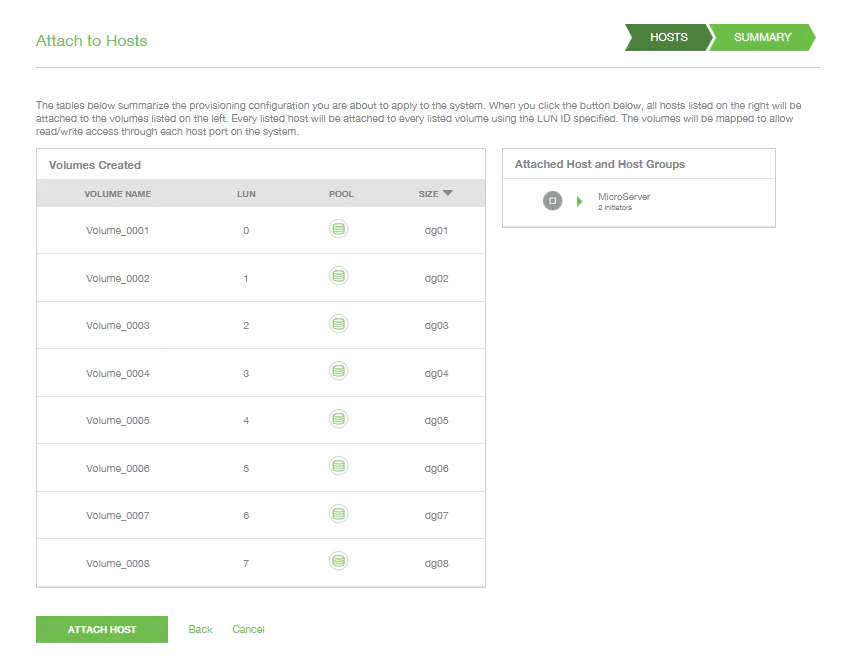Click the '2 Initiators' label
This screenshot has width=857, height=657.
pos(614,208)
